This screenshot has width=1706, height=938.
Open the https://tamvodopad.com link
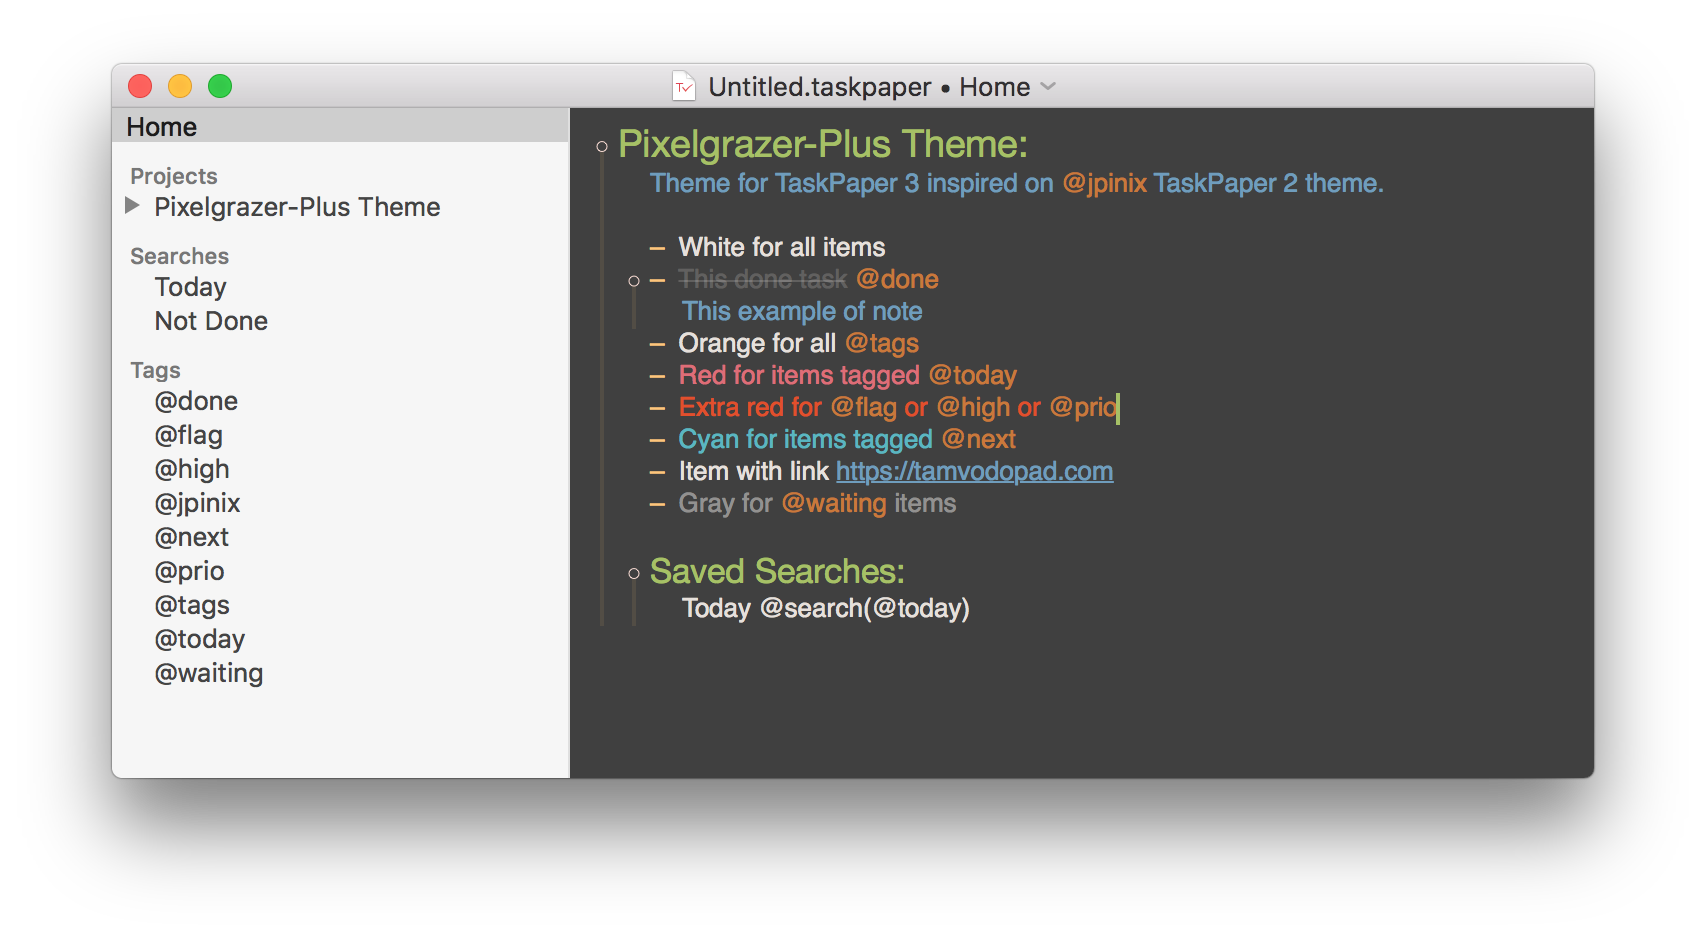(x=975, y=471)
